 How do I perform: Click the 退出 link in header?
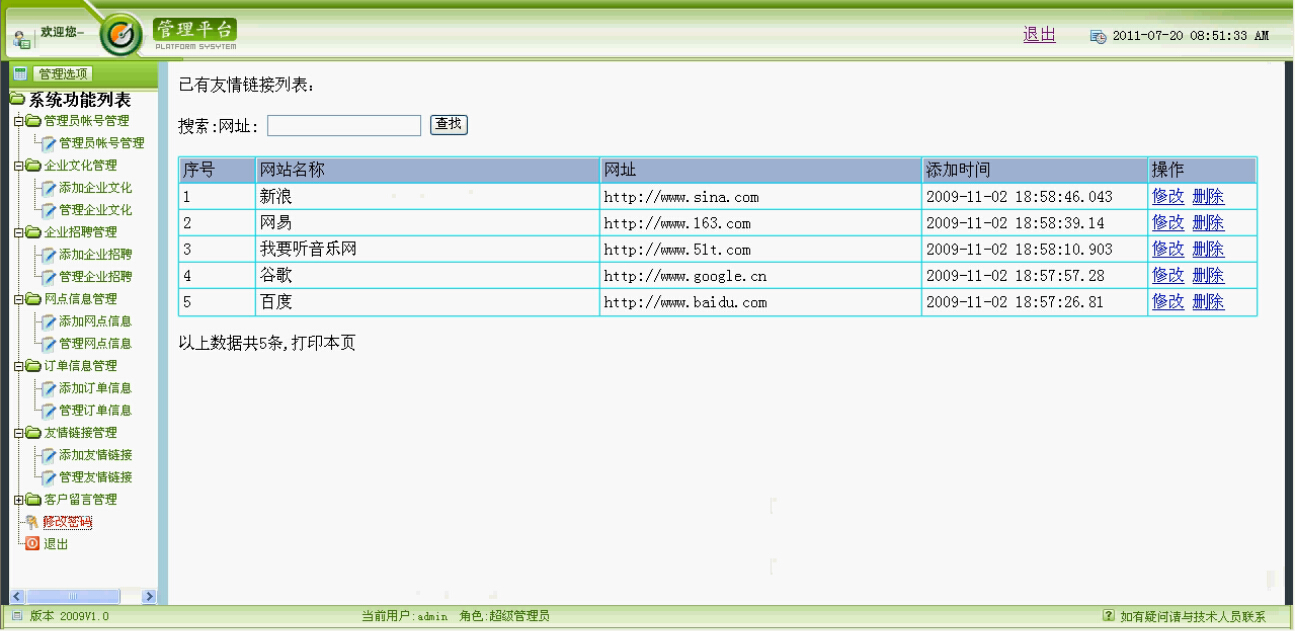click(x=1039, y=34)
